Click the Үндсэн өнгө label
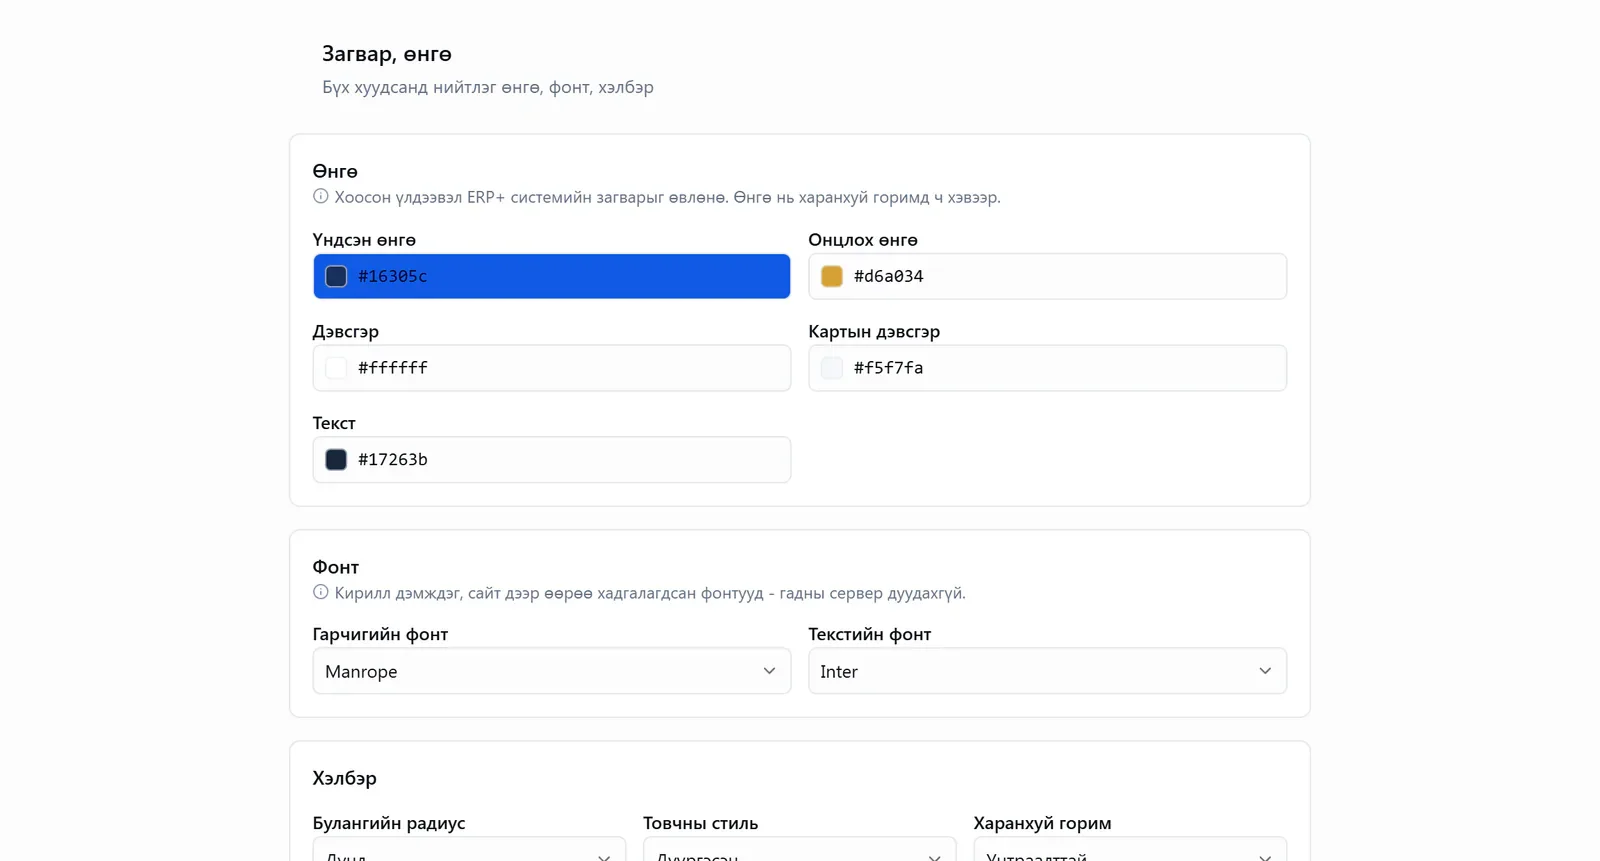The width and height of the screenshot is (1600, 861). [x=364, y=240]
